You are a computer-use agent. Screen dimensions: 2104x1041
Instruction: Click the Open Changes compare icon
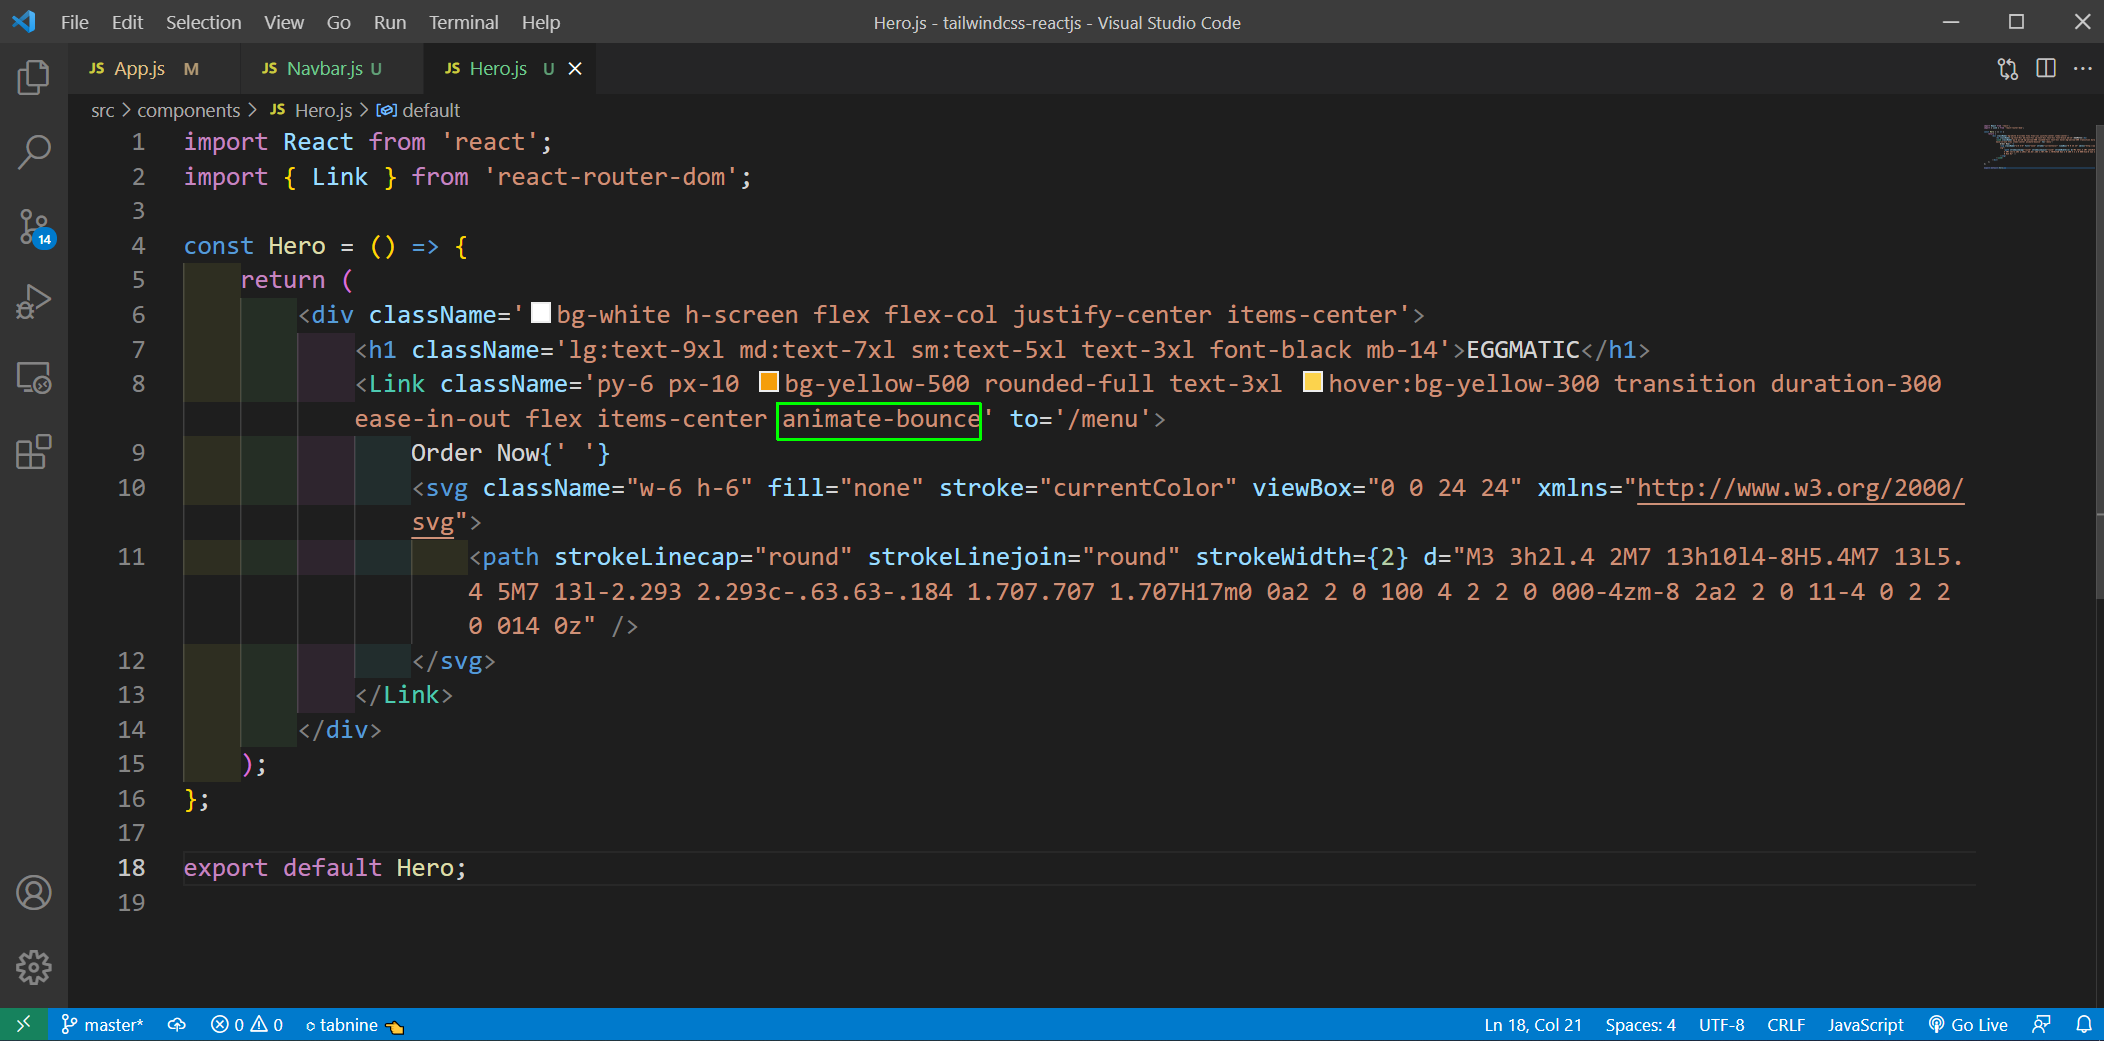tap(2007, 68)
